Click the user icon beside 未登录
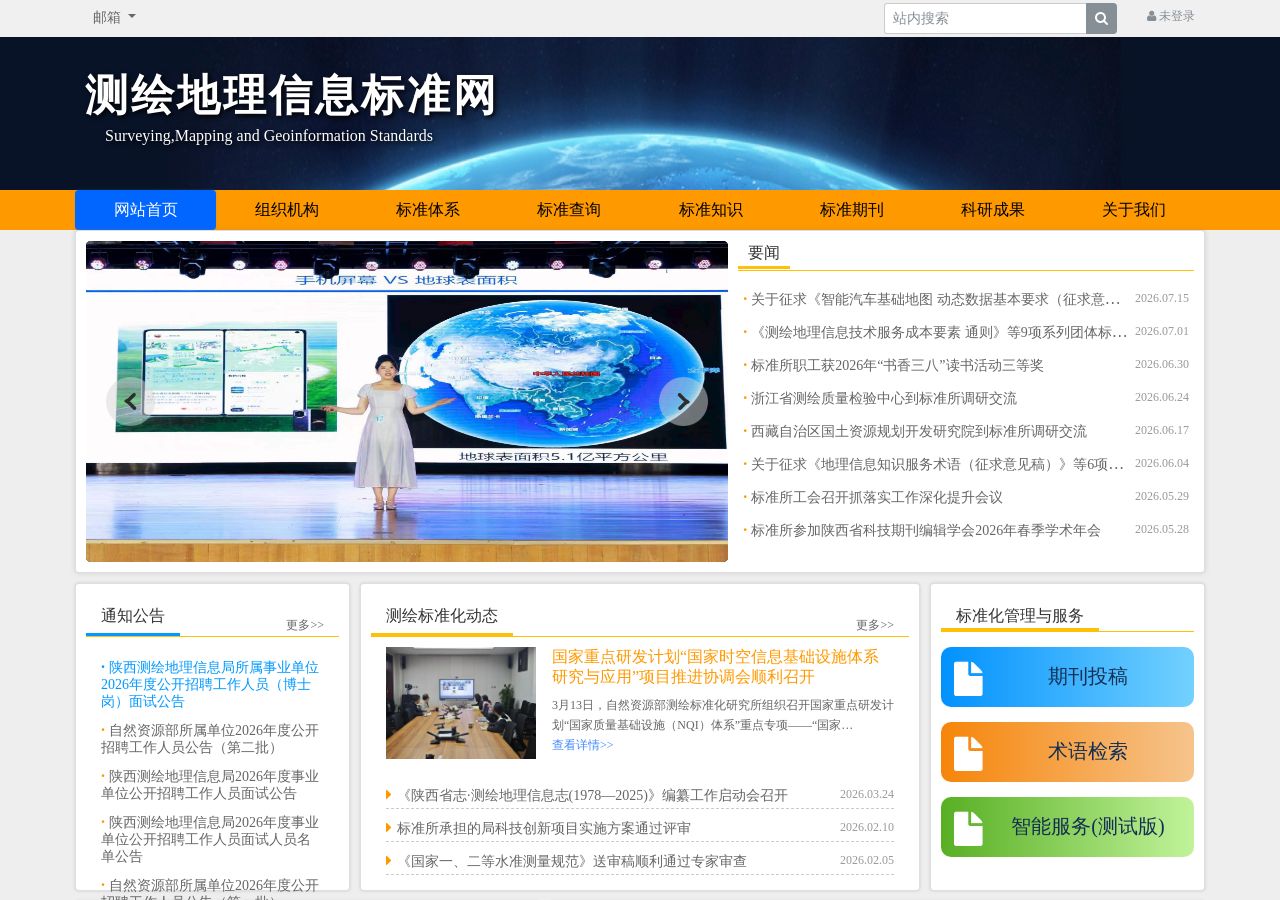The width and height of the screenshot is (1280, 900). click(x=1151, y=16)
